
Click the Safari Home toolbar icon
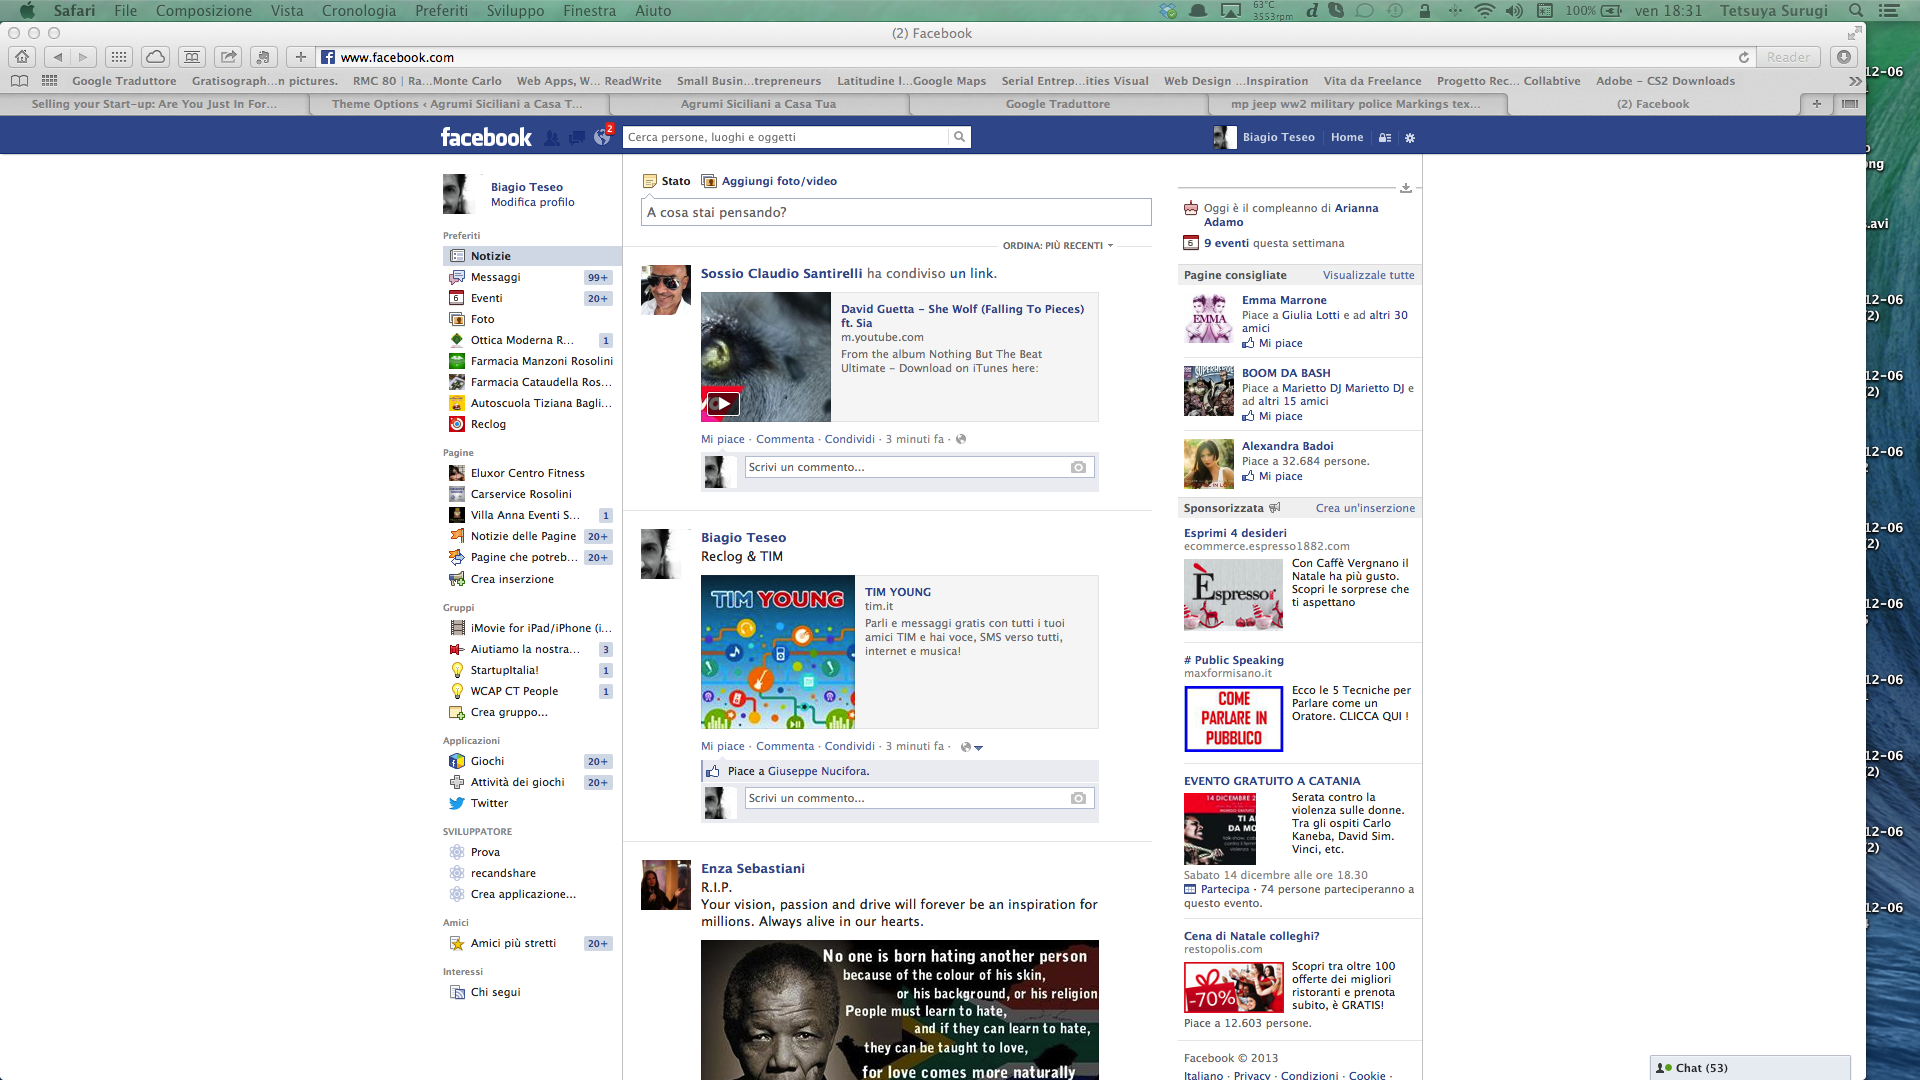pyautogui.click(x=22, y=57)
